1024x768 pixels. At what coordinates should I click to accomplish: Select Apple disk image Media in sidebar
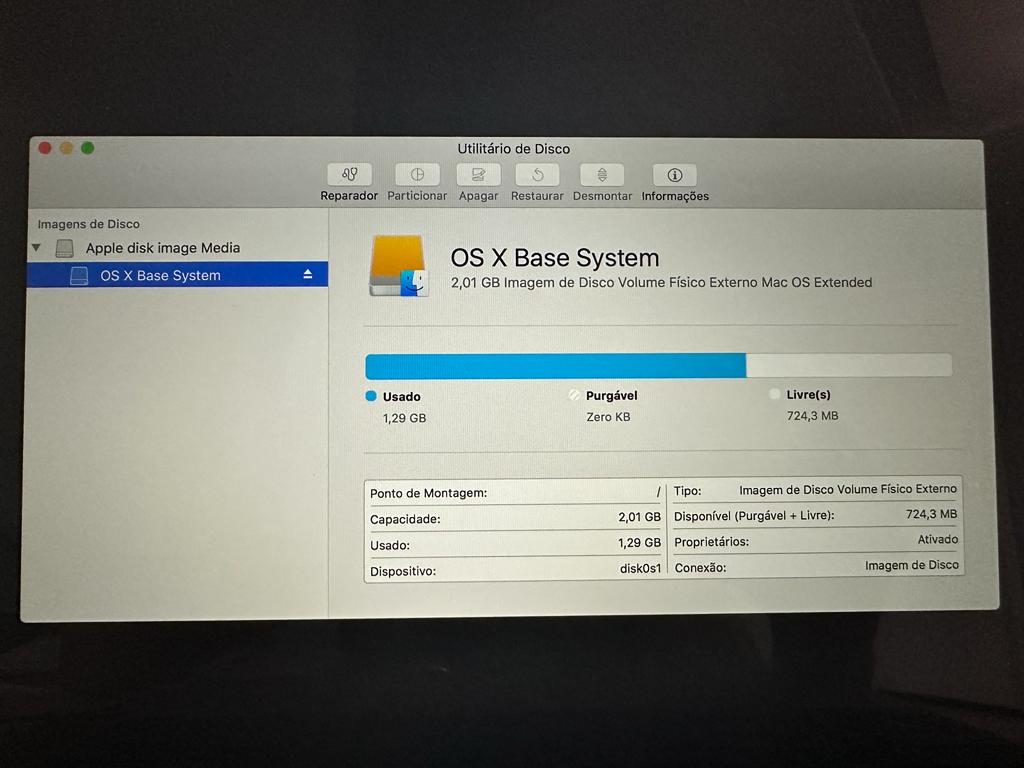(163, 248)
